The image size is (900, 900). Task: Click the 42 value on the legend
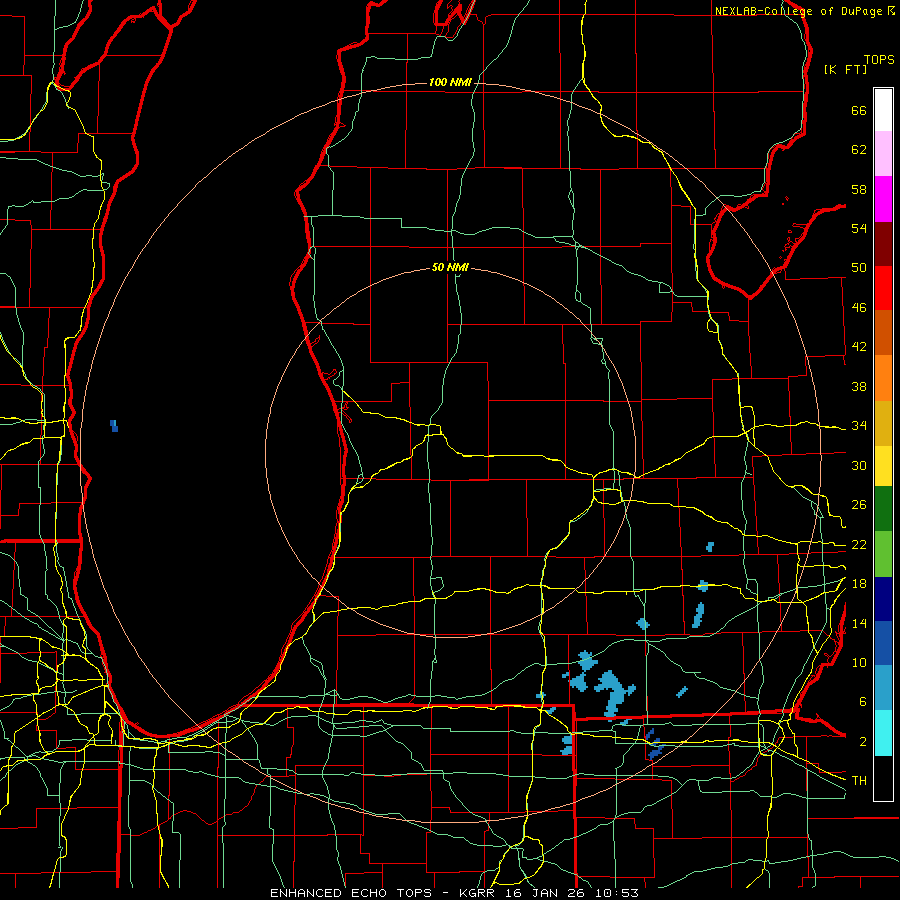[859, 347]
